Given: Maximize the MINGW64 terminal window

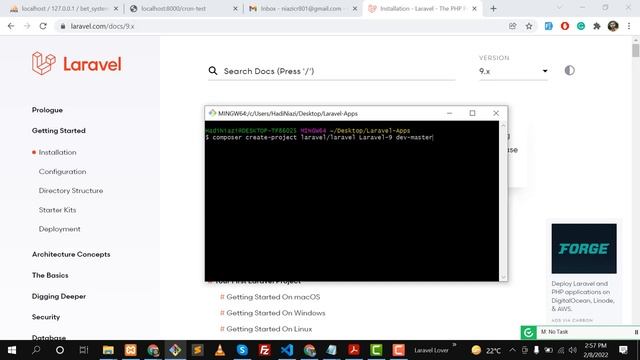Looking at the screenshot, I should coord(472,113).
